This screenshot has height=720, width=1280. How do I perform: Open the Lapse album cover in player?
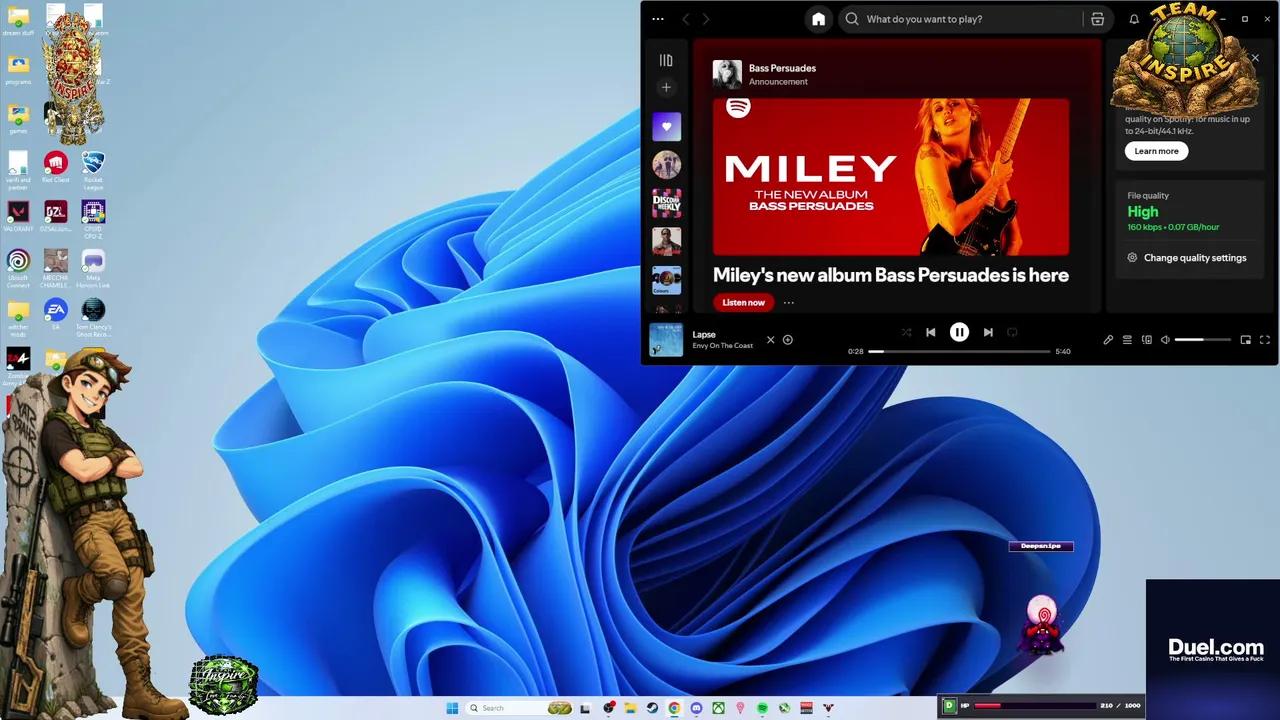(666, 340)
